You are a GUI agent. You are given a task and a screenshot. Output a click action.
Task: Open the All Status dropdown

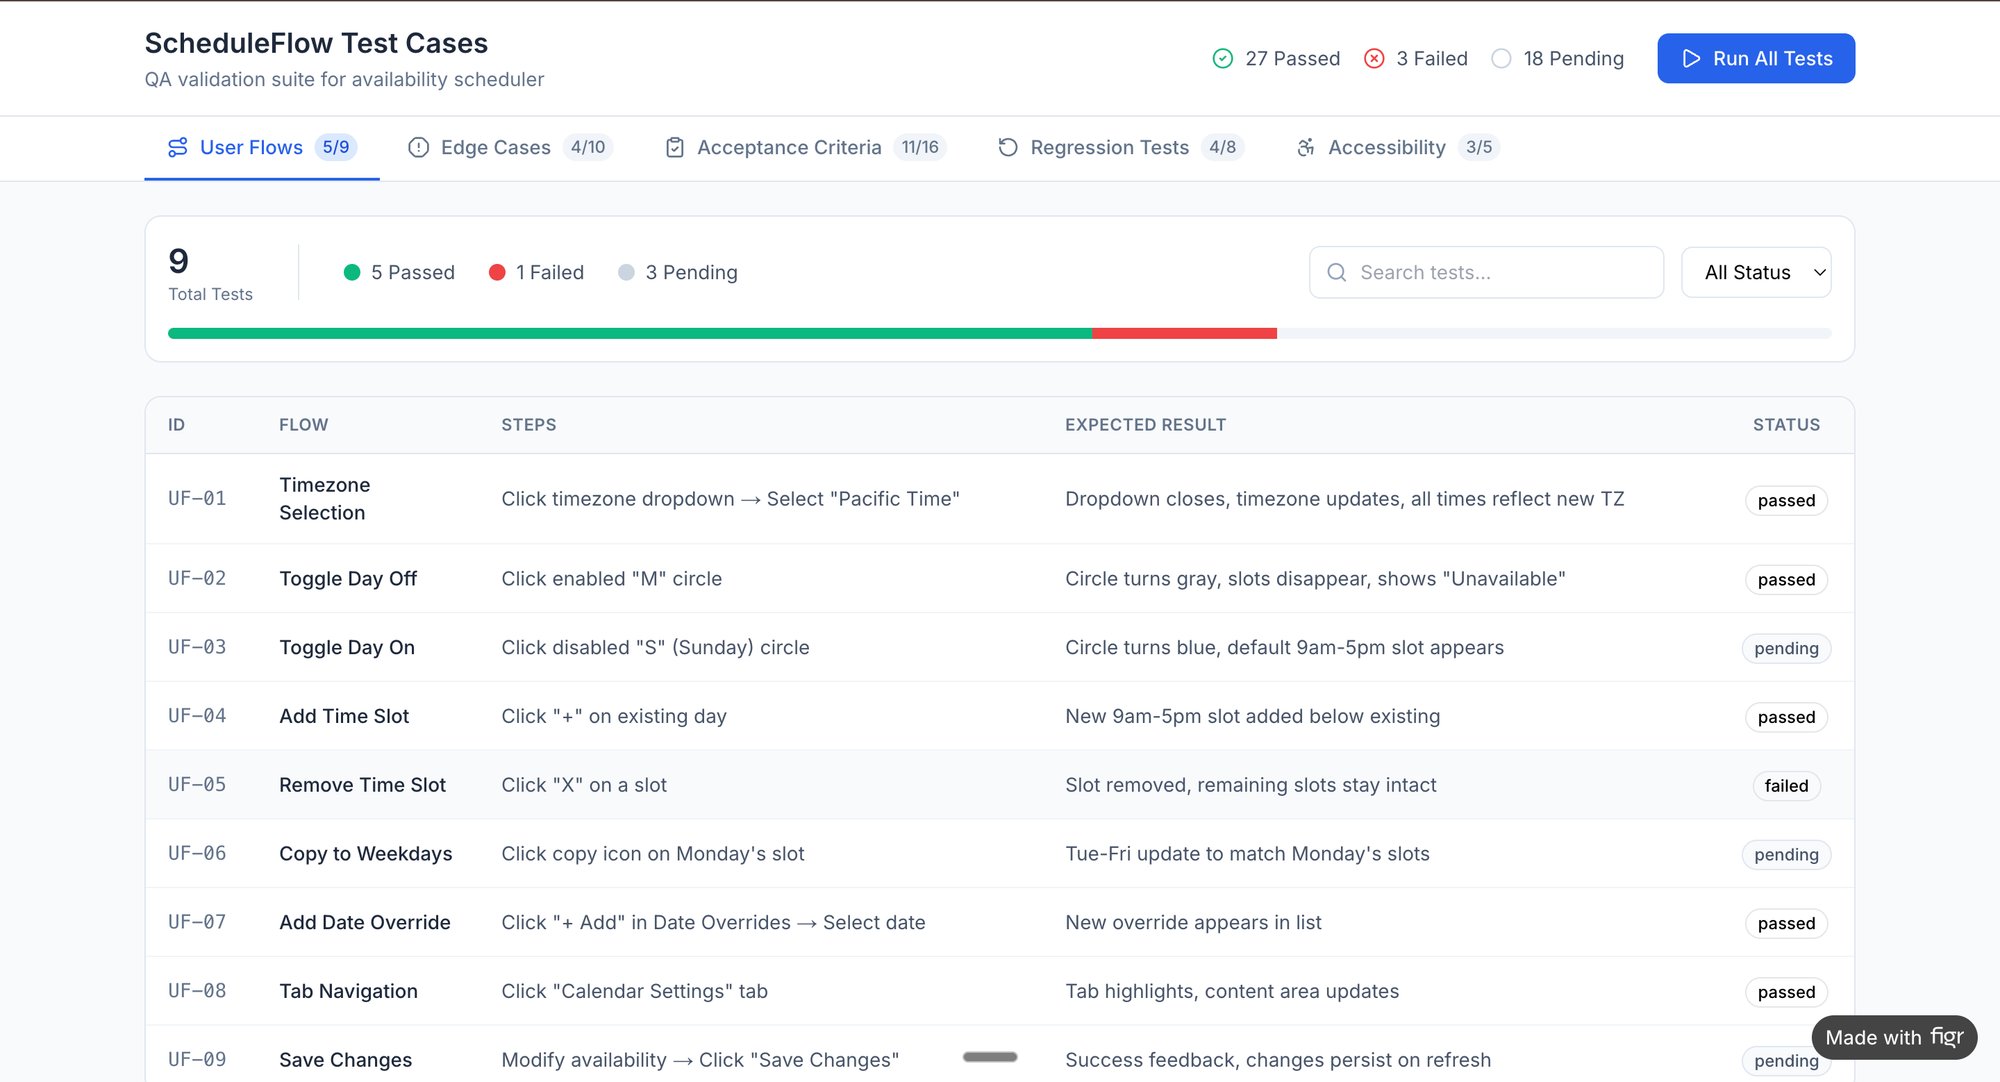1756,272
